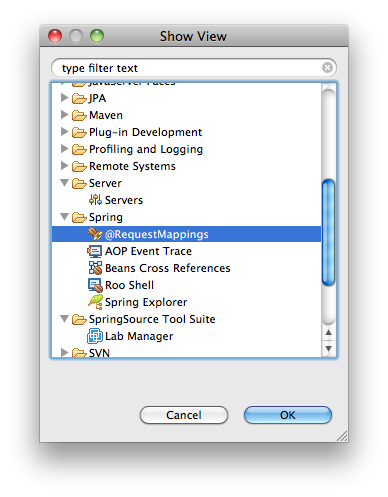Click the Lab Manager icon
Viewport: 388px width, 497px height.
pos(95,336)
